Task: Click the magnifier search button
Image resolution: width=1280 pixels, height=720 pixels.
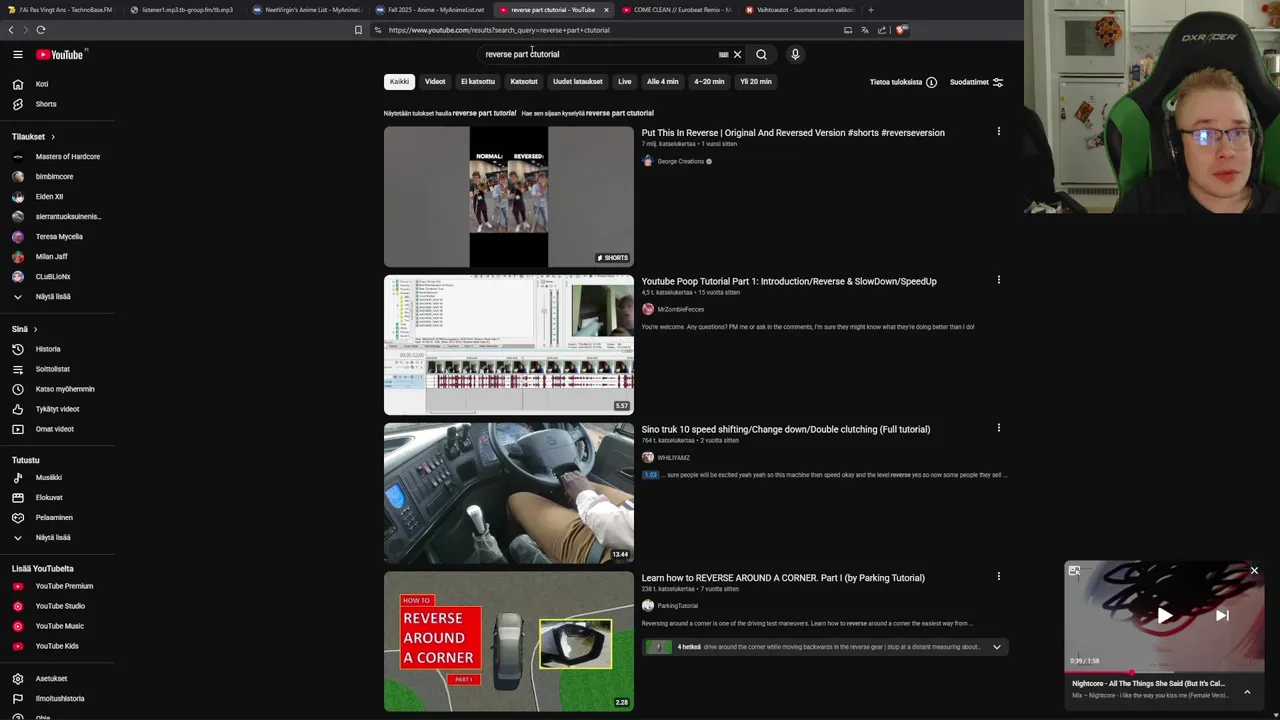Action: click(x=761, y=54)
